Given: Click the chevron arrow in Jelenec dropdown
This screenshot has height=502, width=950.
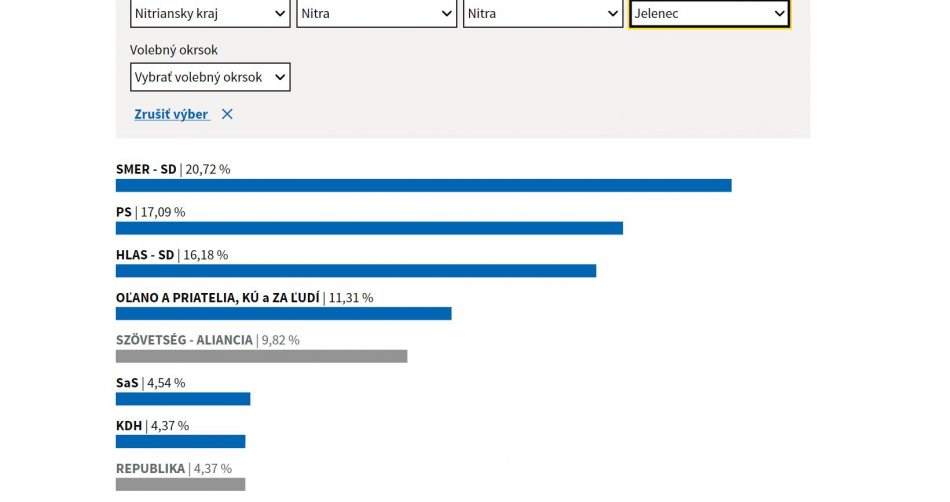Looking at the screenshot, I should pyautogui.click(x=779, y=14).
